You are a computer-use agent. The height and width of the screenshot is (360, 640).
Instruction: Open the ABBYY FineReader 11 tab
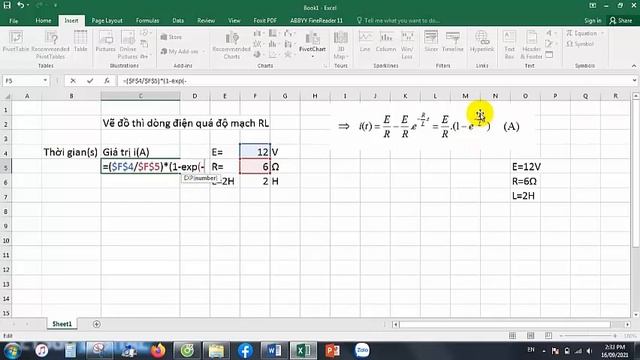point(316,20)
